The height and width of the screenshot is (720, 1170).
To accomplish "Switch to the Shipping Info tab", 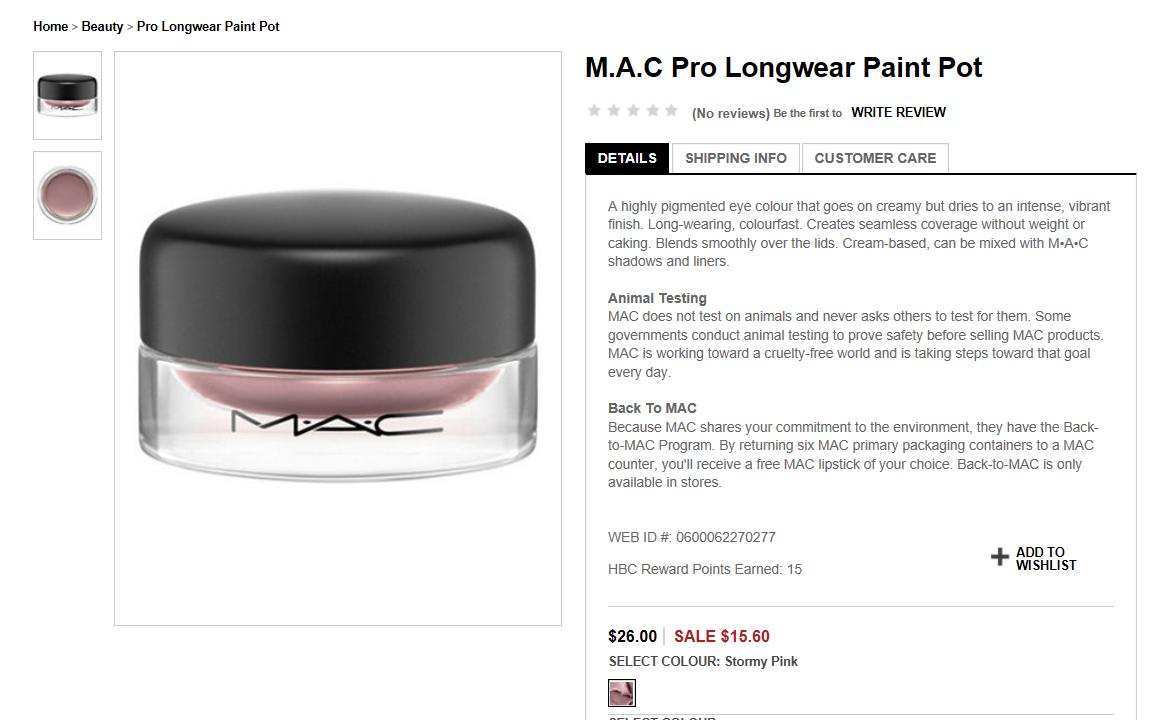I will click(x=736, y=158).
